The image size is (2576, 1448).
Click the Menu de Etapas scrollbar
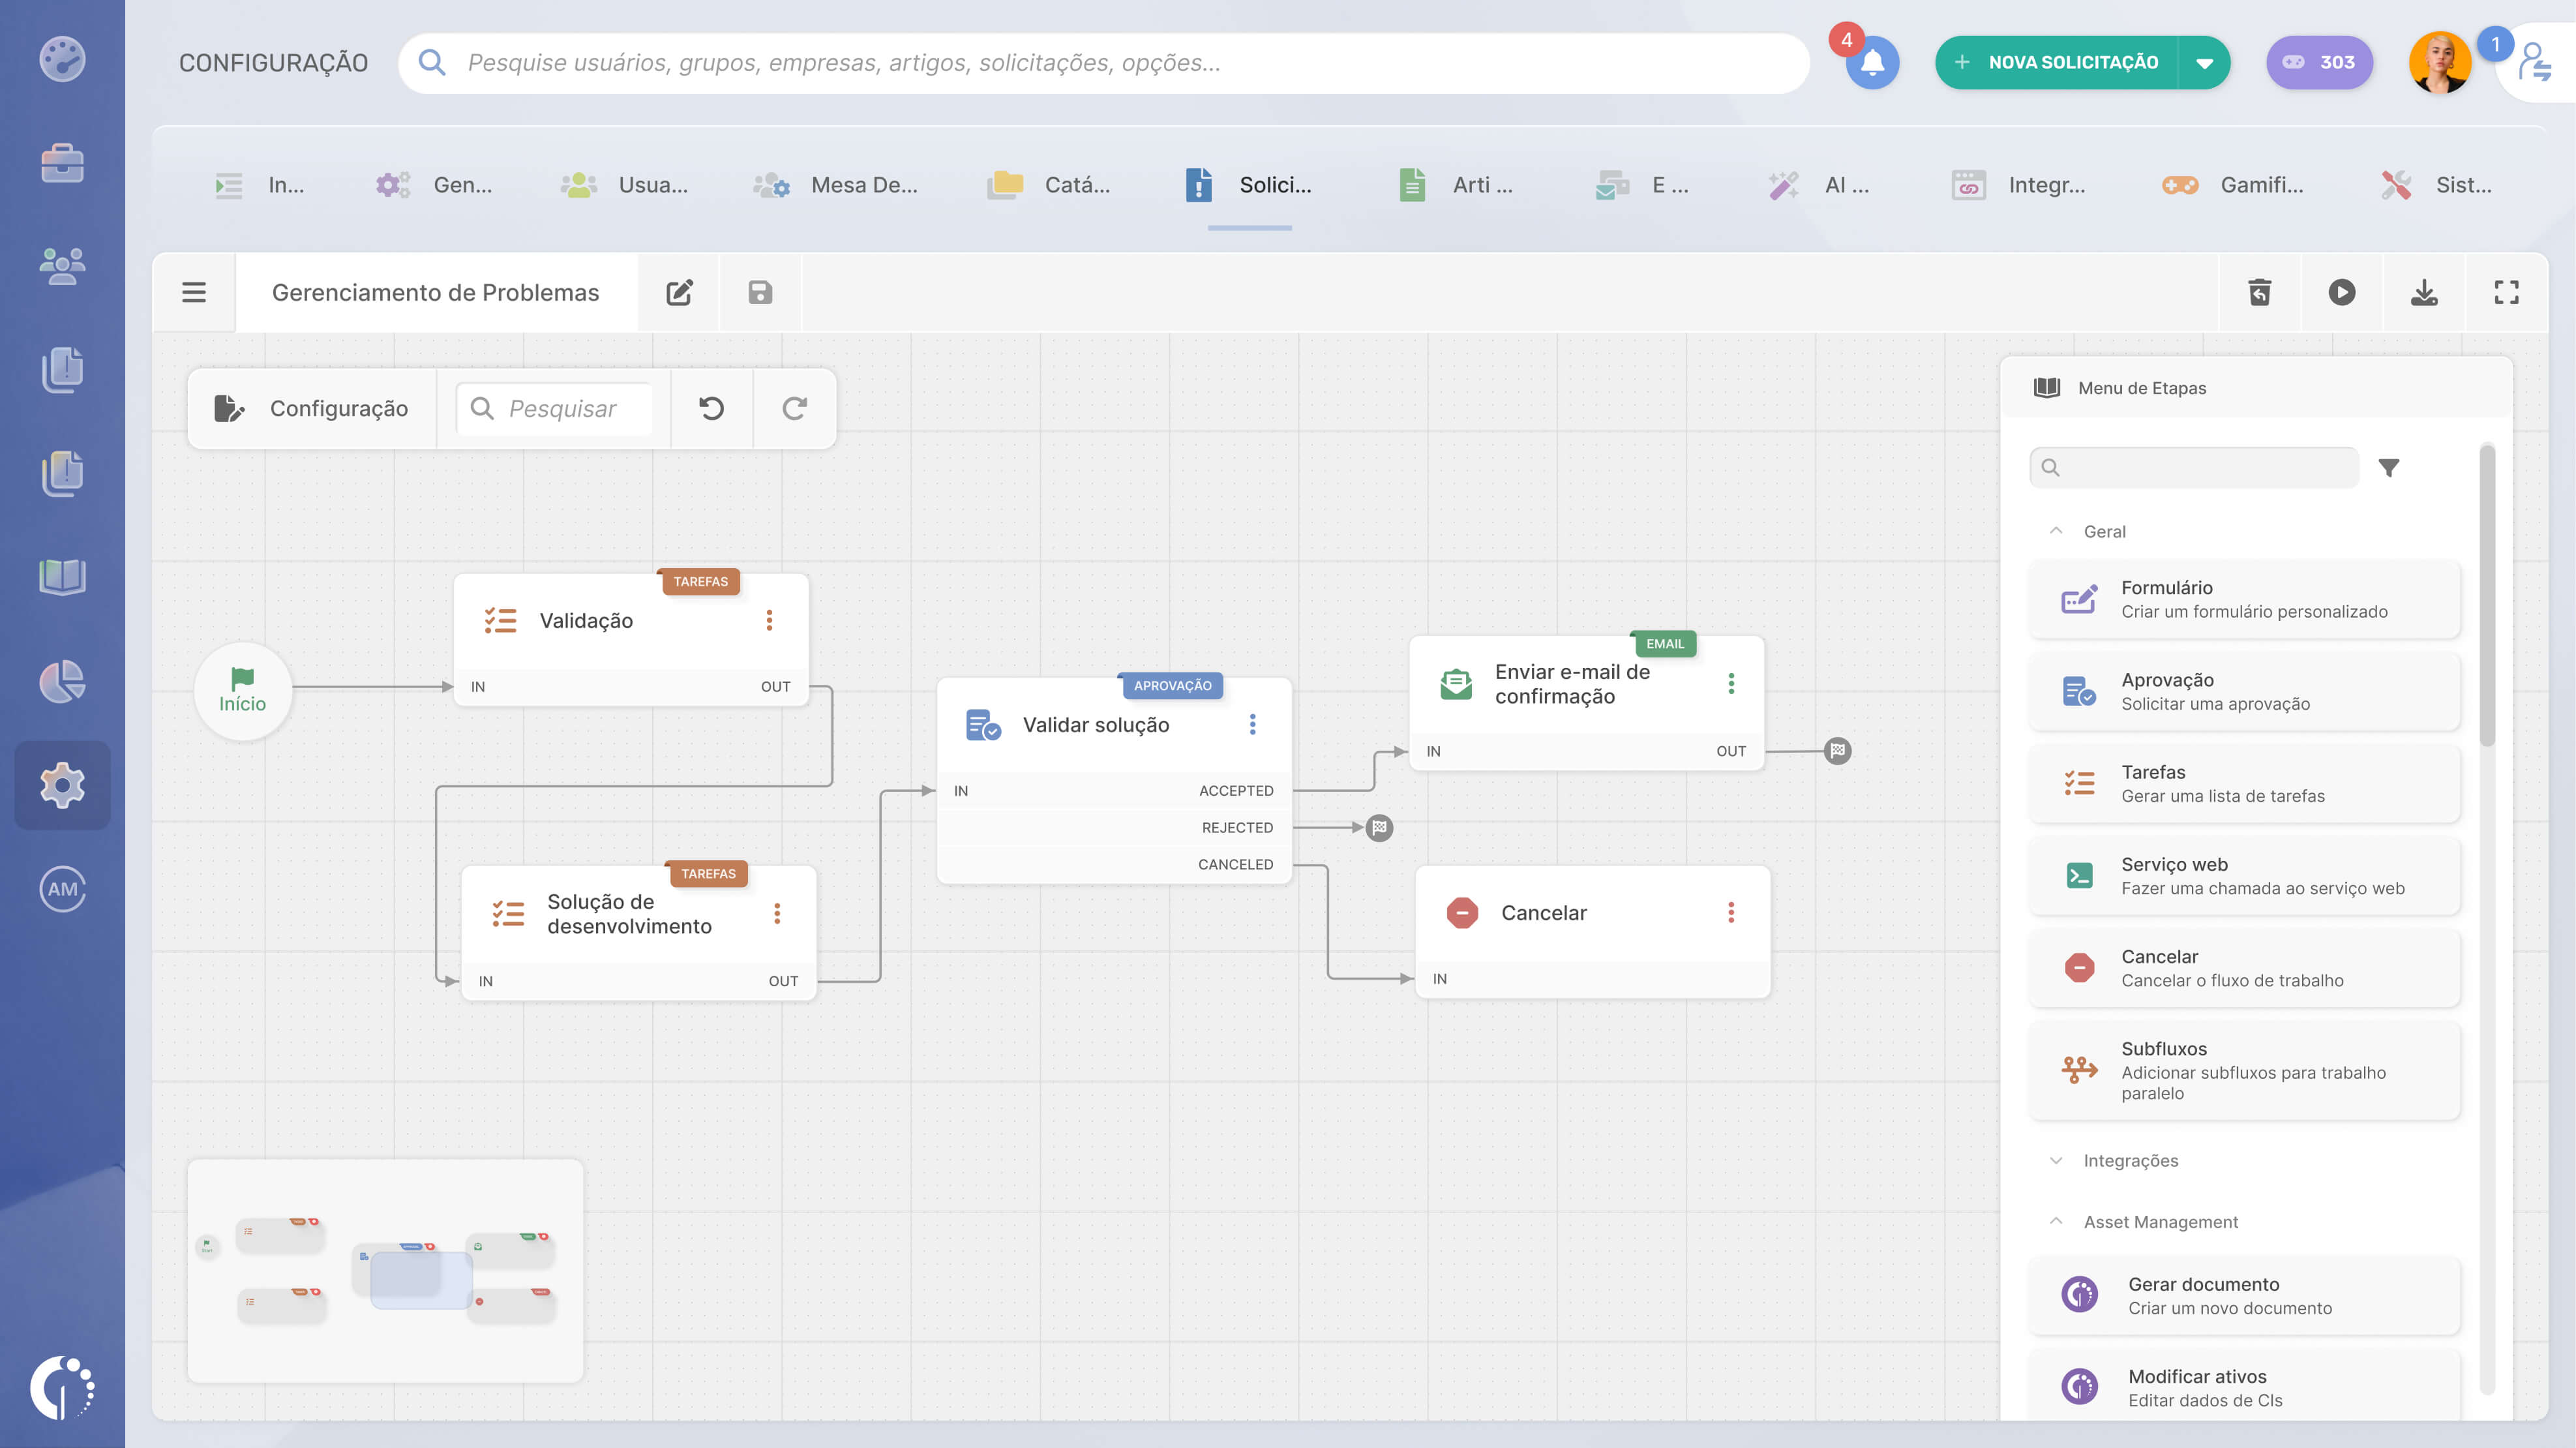pyautogui.click(x=2487, y=595)
